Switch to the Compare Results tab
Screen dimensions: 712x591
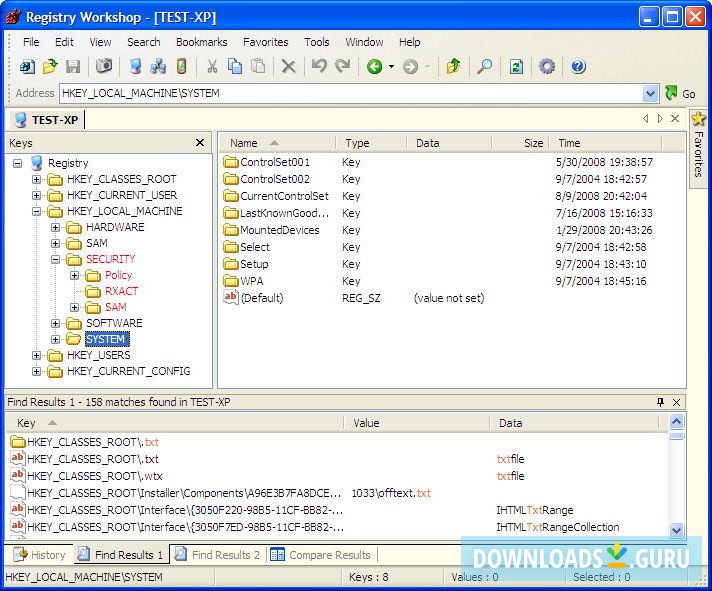[320, 555]
